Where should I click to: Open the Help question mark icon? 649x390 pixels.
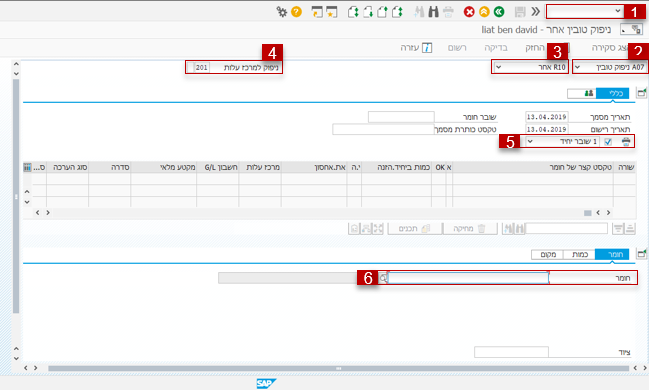point(296,12)
